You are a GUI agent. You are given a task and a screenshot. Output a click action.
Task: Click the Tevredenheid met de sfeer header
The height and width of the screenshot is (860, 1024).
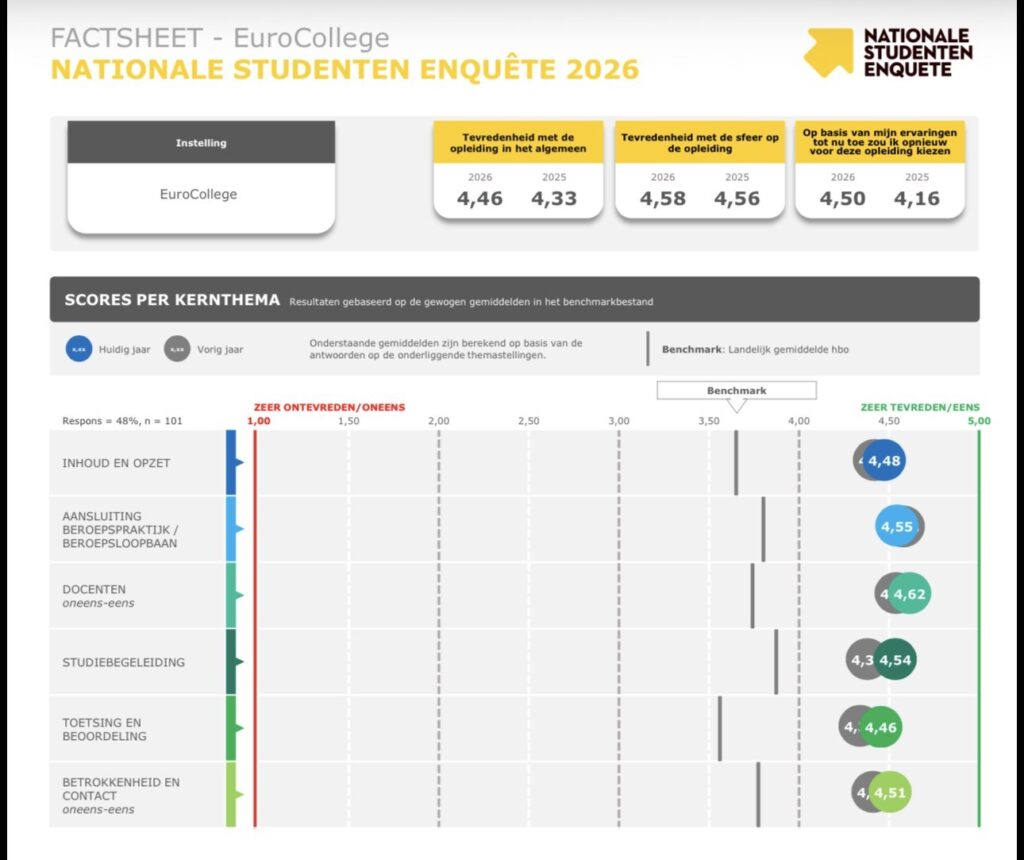pos(700,142)
